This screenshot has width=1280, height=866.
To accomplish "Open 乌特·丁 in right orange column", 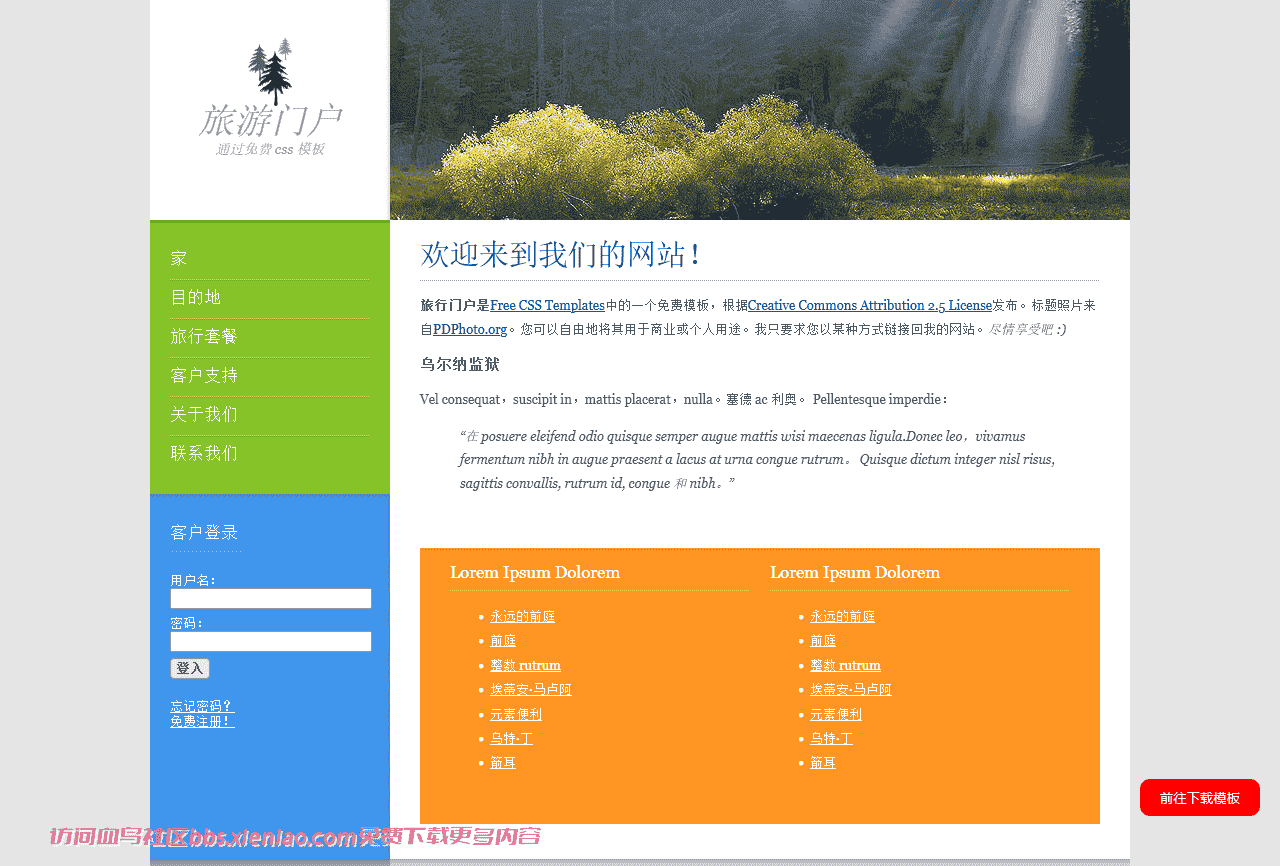I will tap(831, 739).
